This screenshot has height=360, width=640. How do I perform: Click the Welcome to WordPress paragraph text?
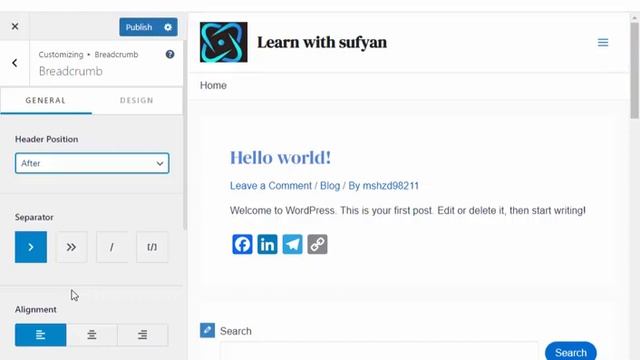(408, 211)
